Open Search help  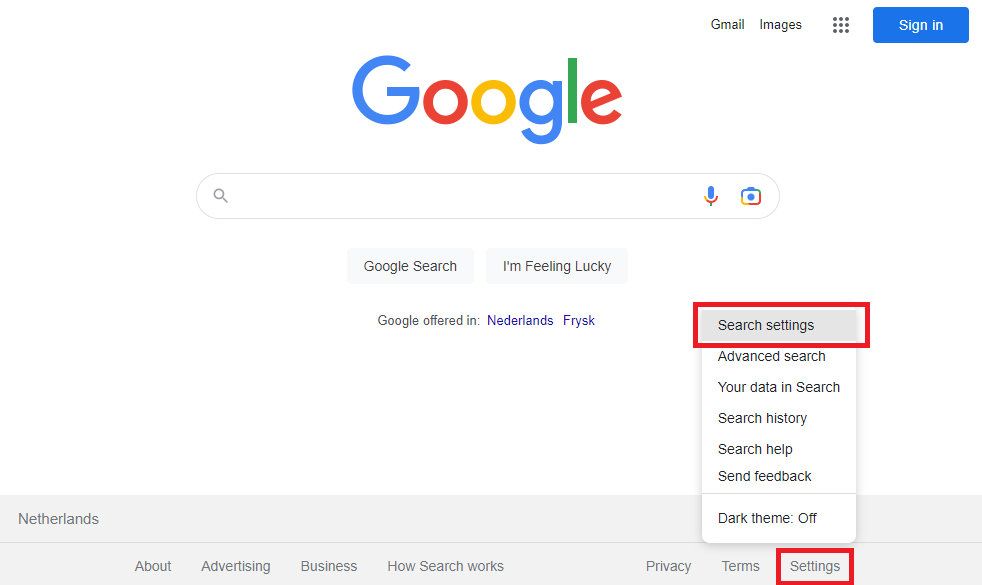[755, 448]
